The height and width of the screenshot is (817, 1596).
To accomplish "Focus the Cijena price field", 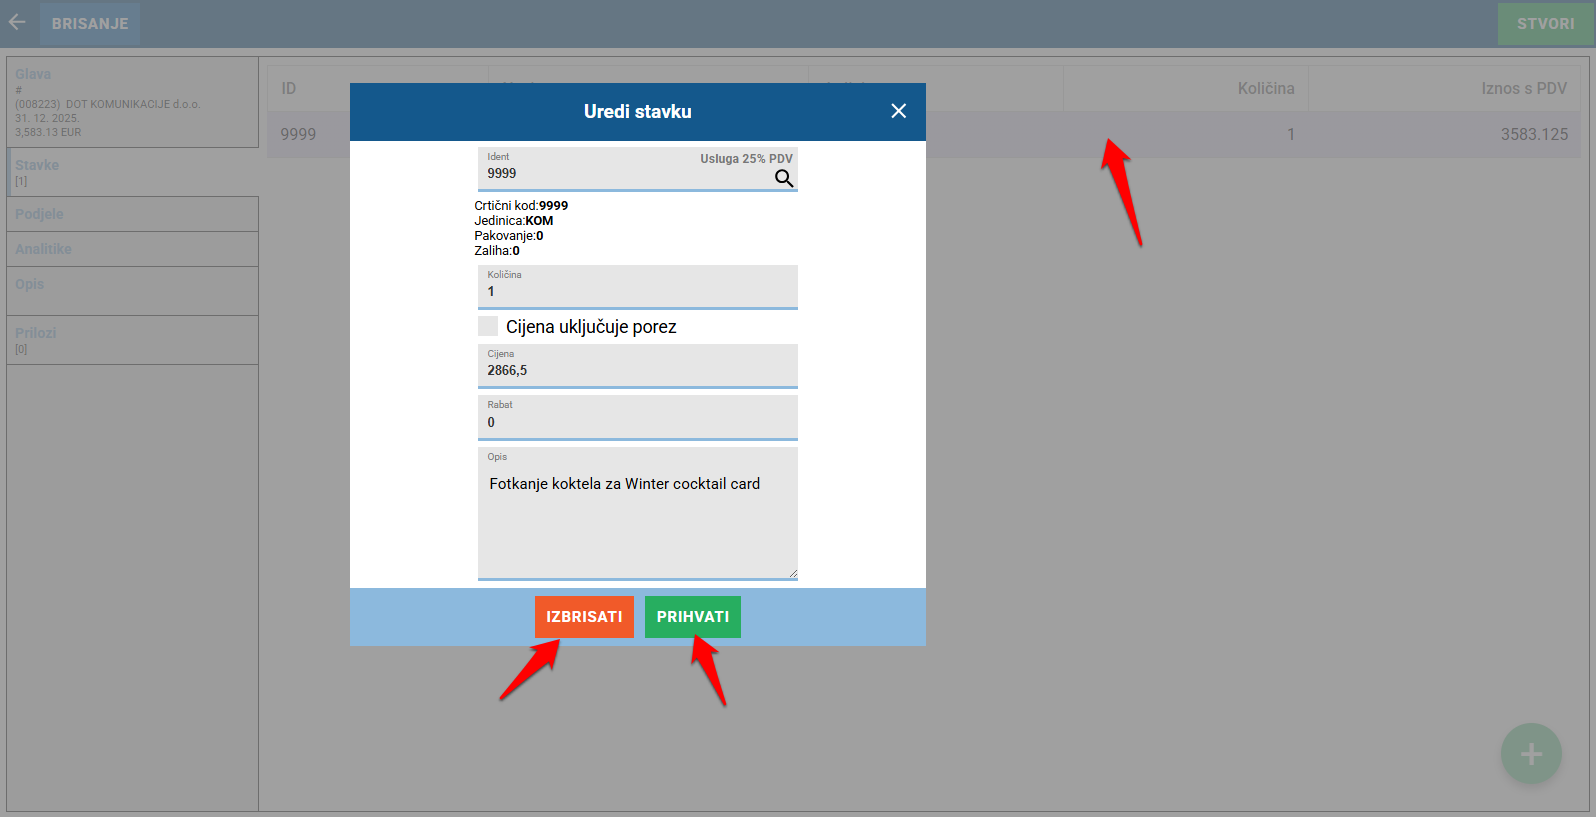I will coord(637,370).
